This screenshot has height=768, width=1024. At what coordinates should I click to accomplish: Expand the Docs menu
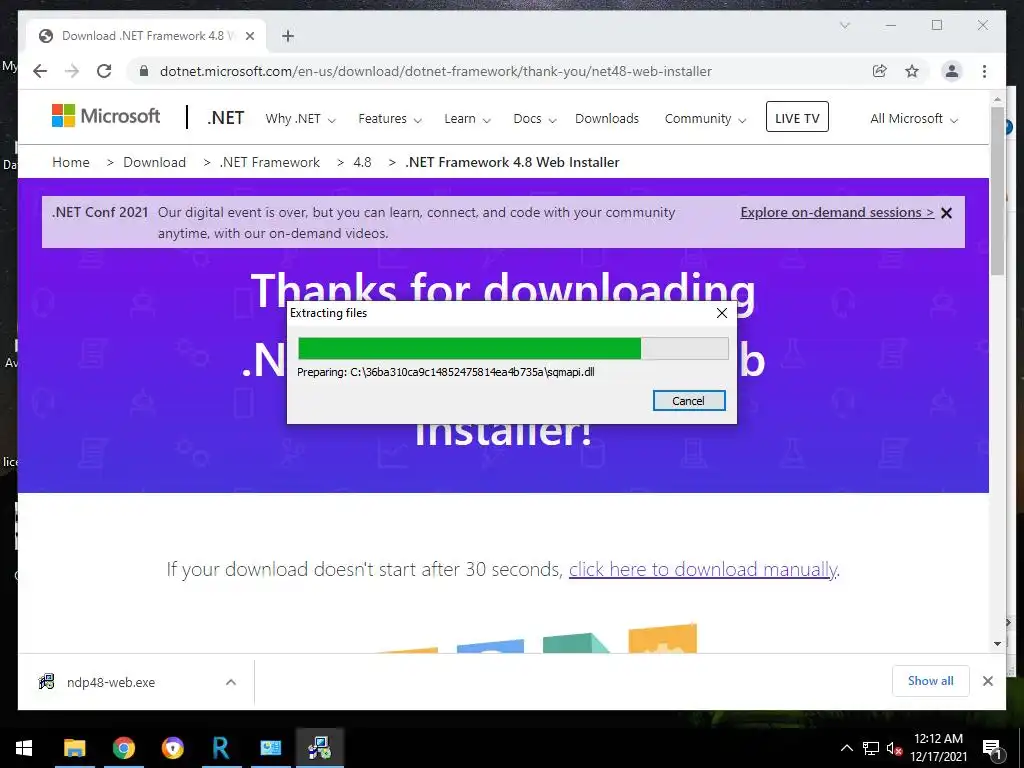point(534,119)
